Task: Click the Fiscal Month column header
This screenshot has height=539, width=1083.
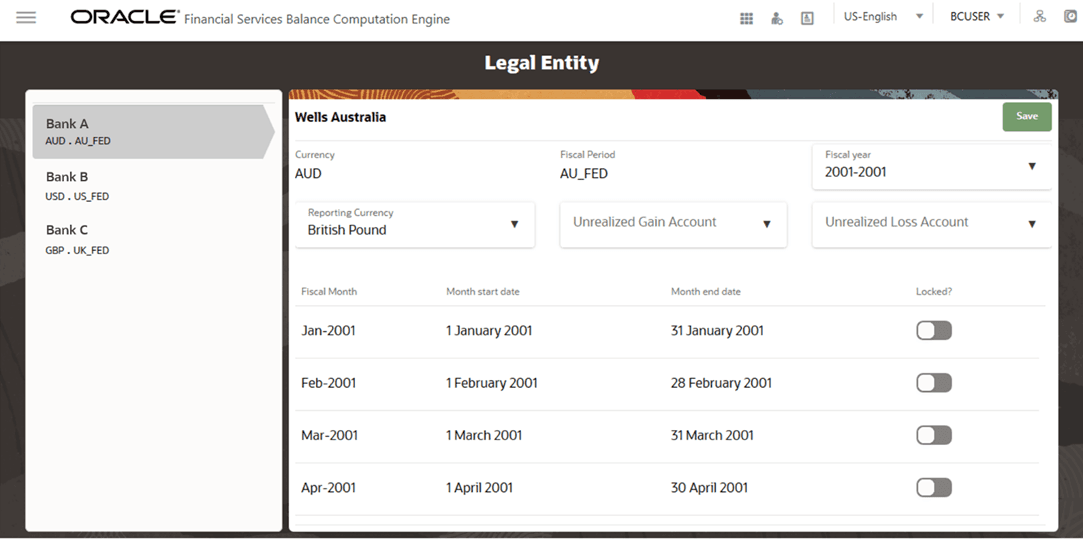Action: pos(329,292)
